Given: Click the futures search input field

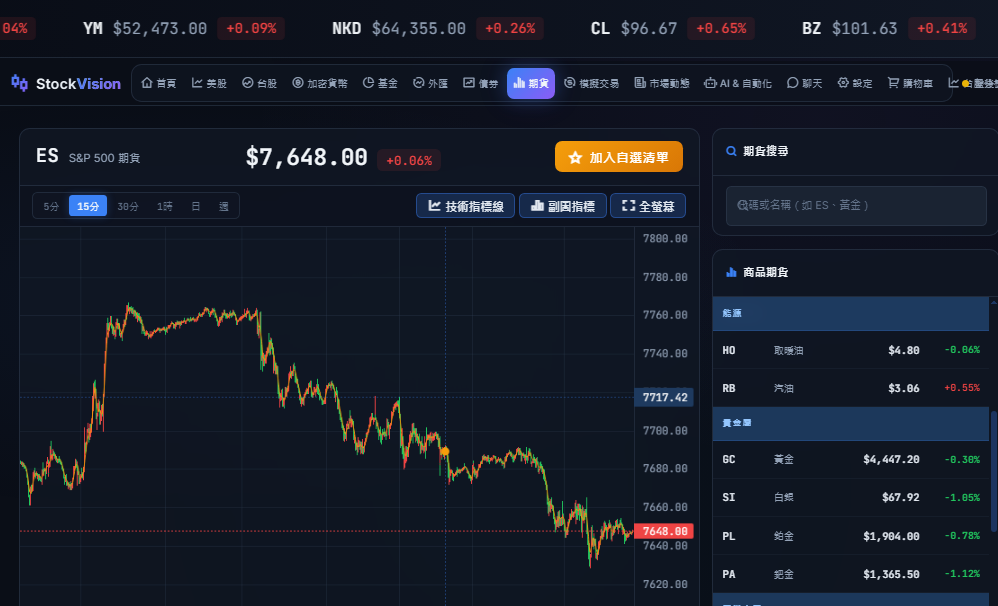Looking at the screenshot, I should tap(856, 206).
